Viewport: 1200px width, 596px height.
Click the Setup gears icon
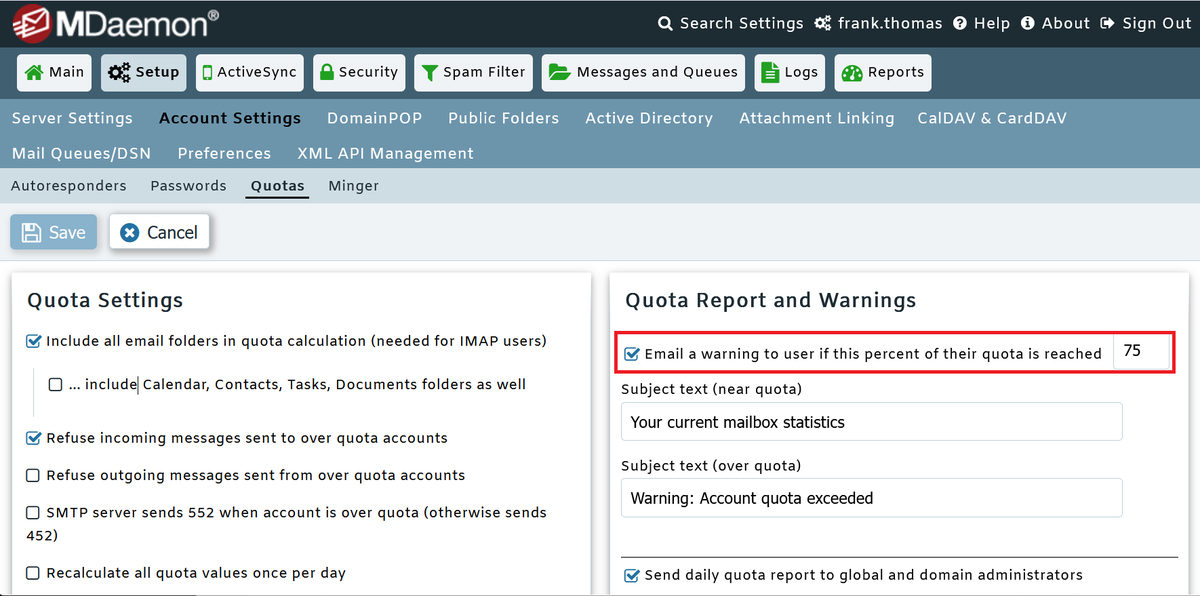pyautogui.click(x=119, y=72)
